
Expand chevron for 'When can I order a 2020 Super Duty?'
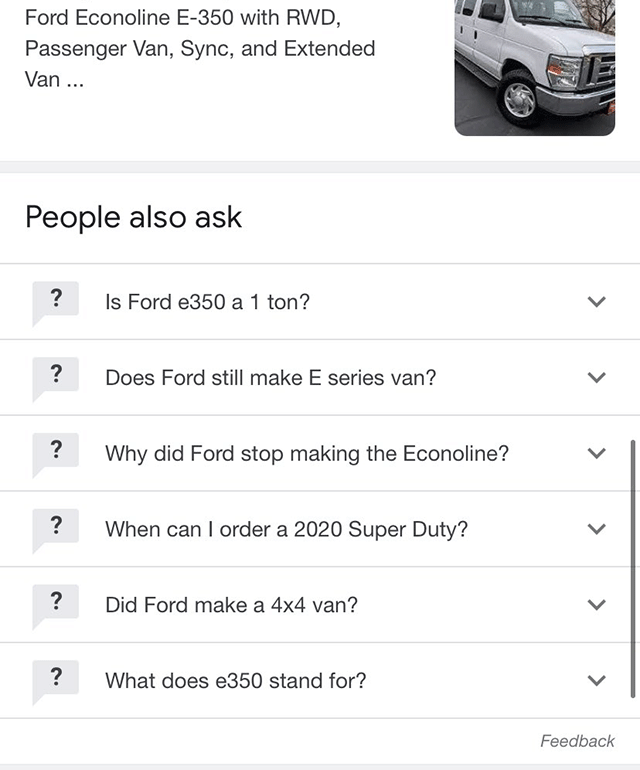(597, 529)
